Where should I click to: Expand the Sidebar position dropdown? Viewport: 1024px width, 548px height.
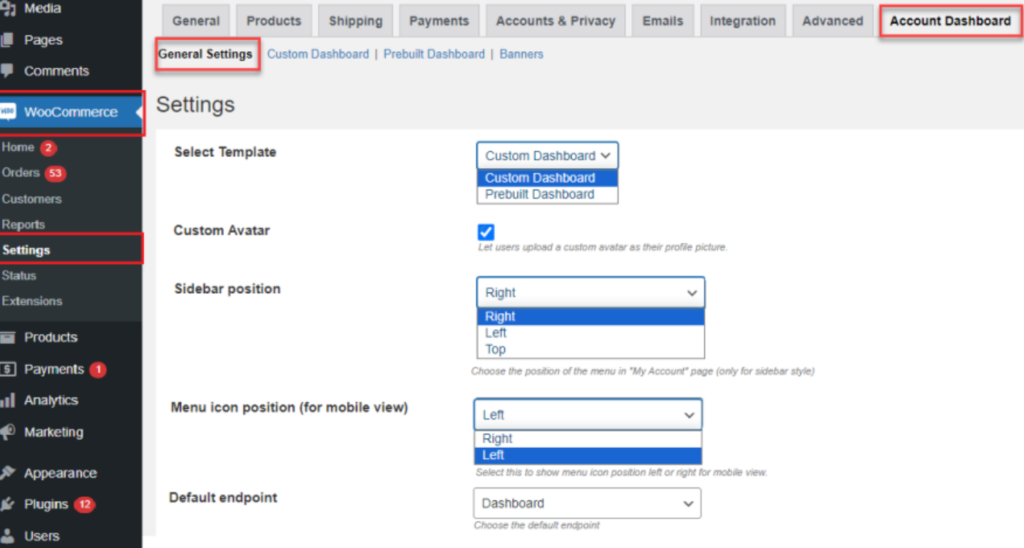pos(590,293)
